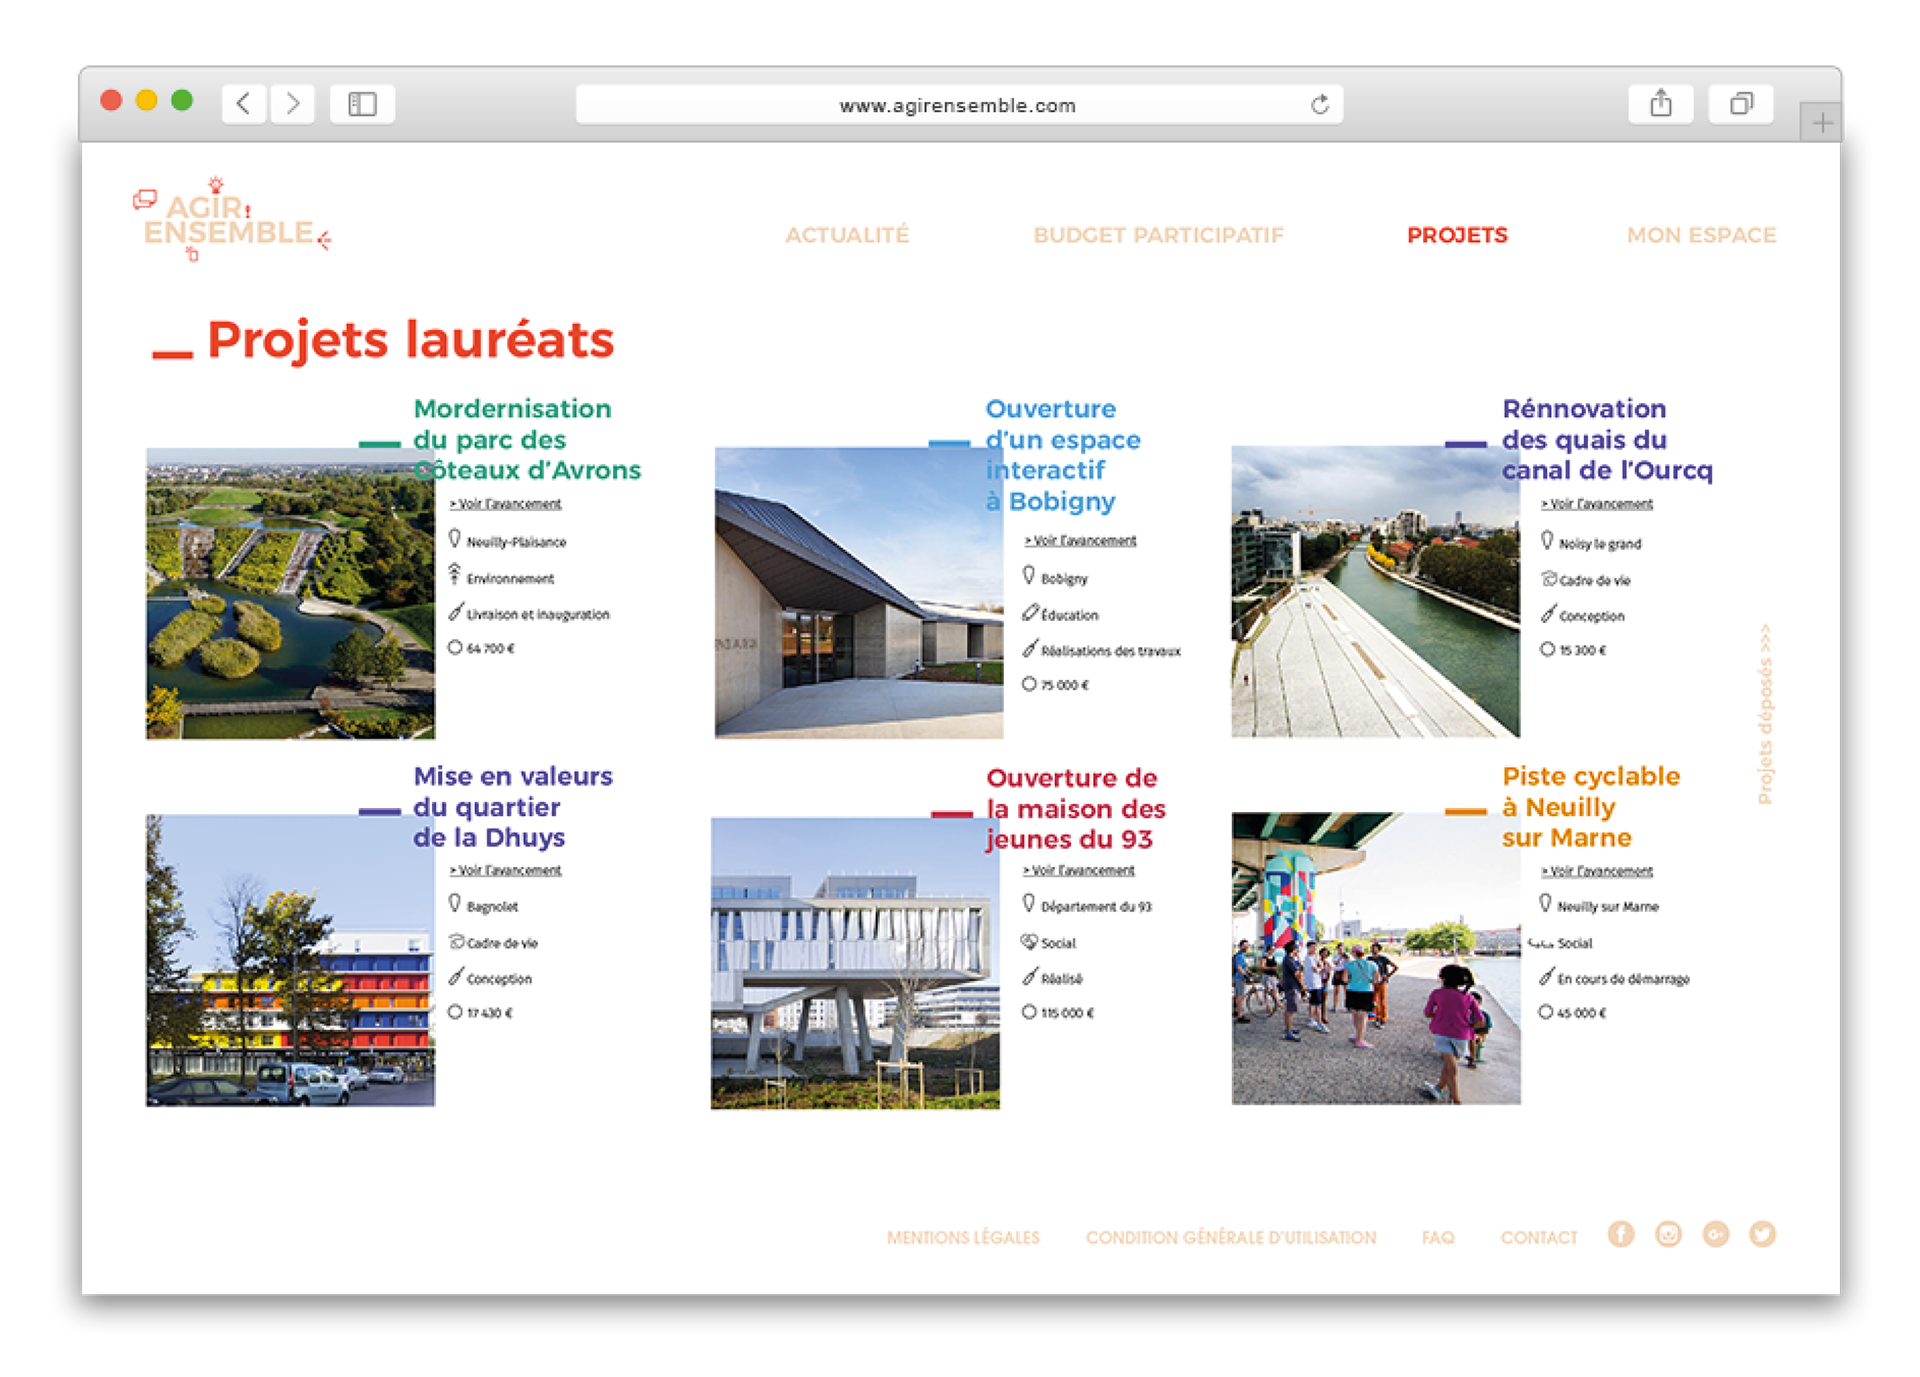This screenshot has height=1377, width=1920.
Task: Click the Réalisations des travaux status text
Action: pyautogui.click(x=1111, y=651)
